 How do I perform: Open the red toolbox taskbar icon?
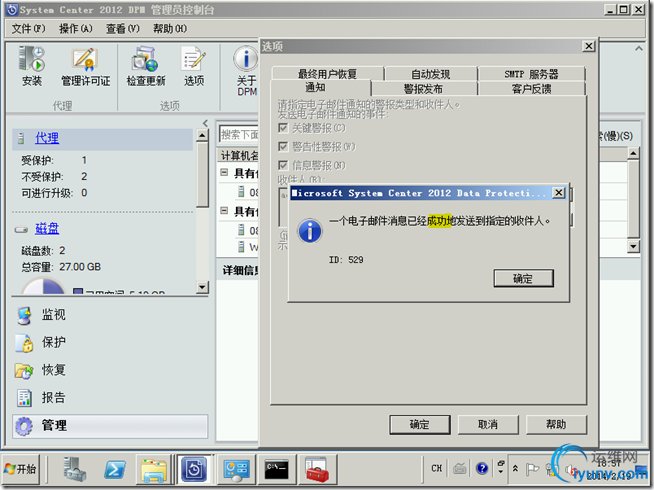click(317, 469)
